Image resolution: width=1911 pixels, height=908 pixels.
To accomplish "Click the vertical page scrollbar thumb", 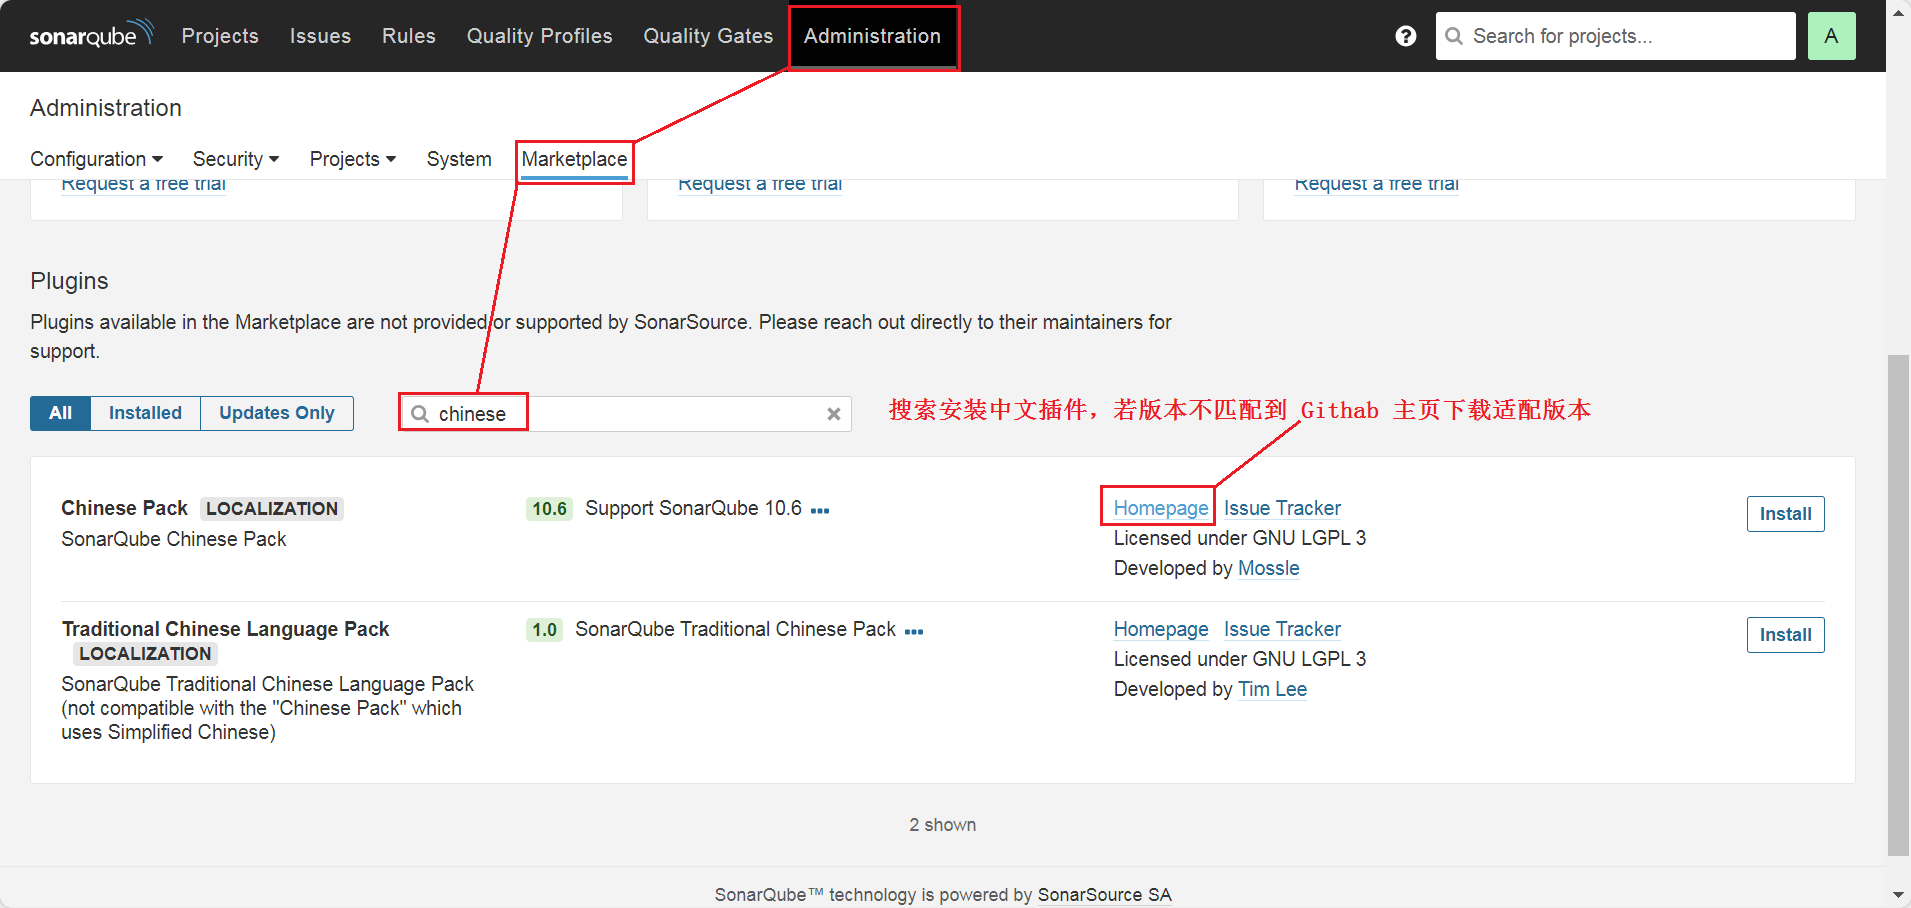I will [x=1898, y=605].
